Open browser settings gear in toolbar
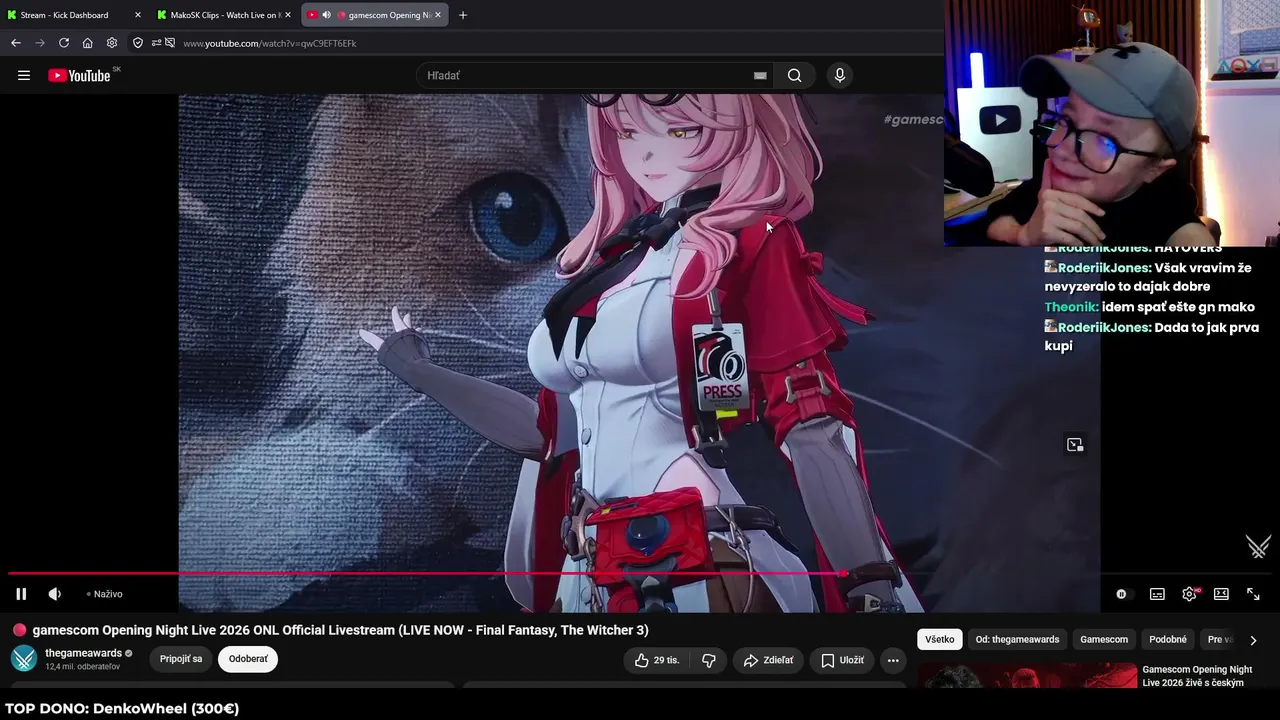This screenshot has height=720, width=1280. point(112,43)
